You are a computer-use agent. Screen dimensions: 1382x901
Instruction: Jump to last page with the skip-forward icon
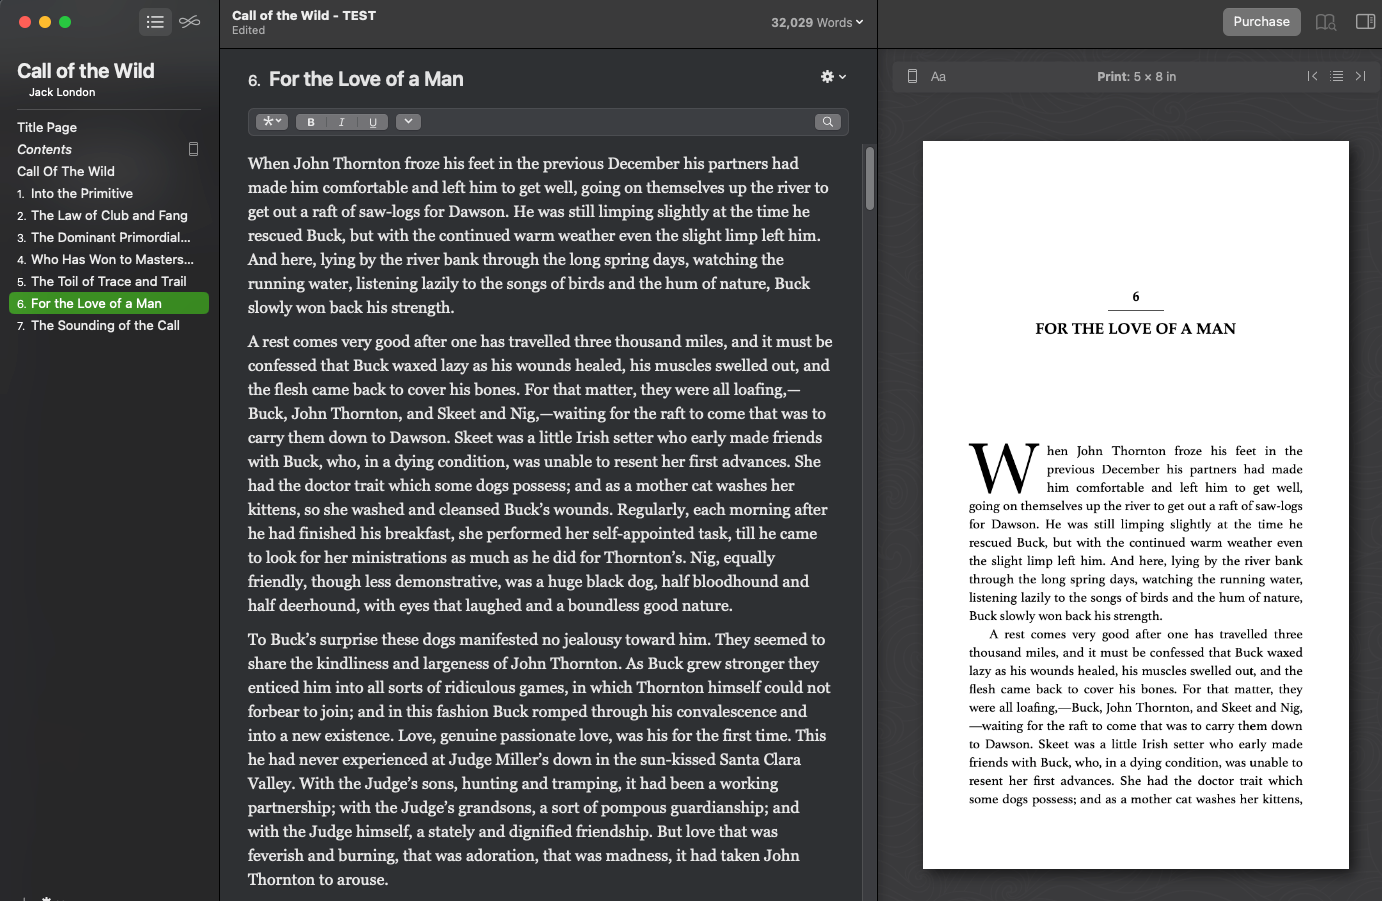(x=1360, y=76)
